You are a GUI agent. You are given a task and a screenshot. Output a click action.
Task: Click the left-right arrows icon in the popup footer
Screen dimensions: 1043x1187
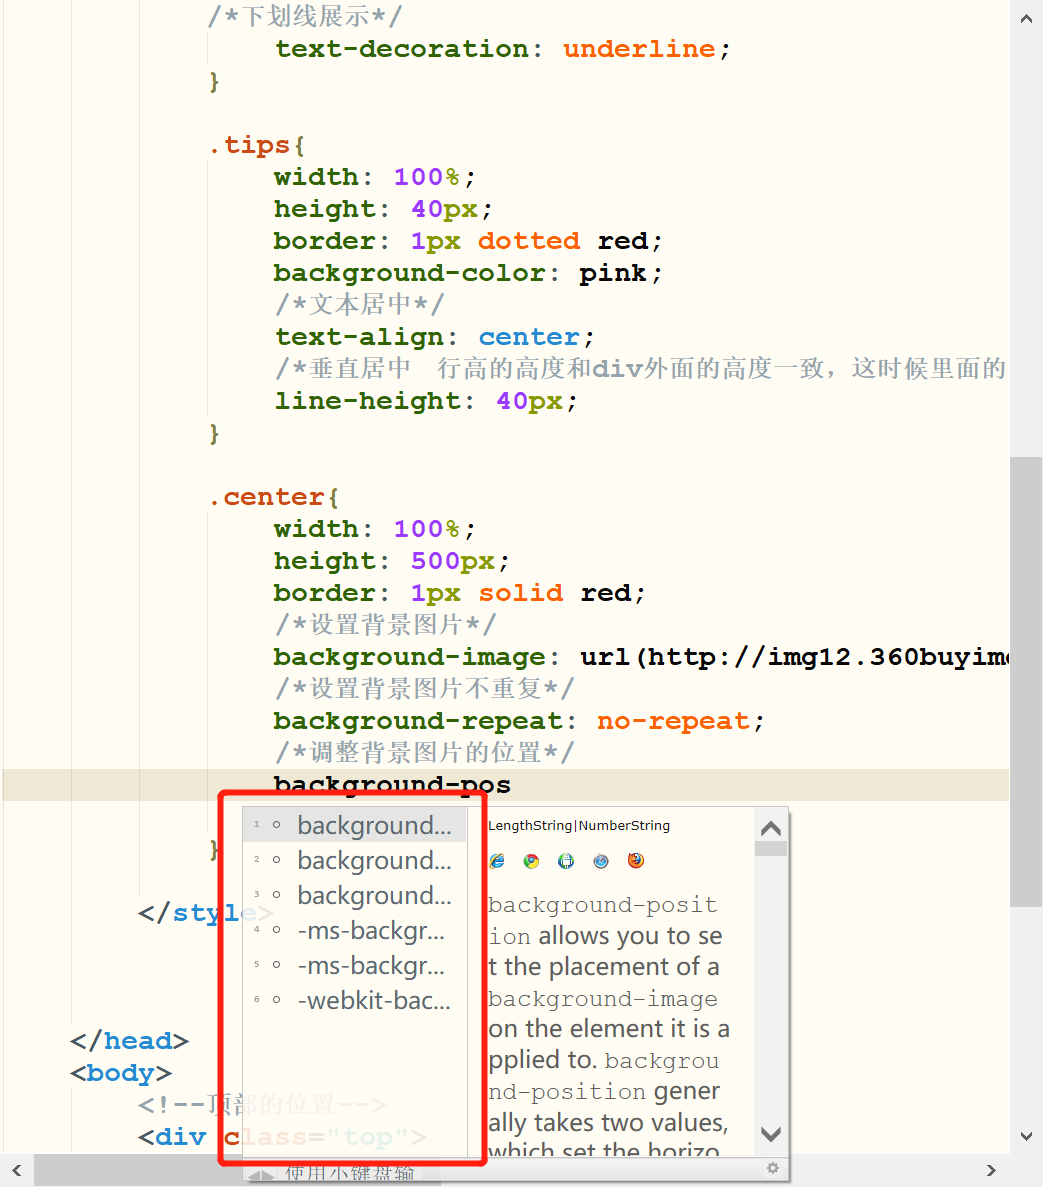pyautogui.click(x=261, y=1174)
